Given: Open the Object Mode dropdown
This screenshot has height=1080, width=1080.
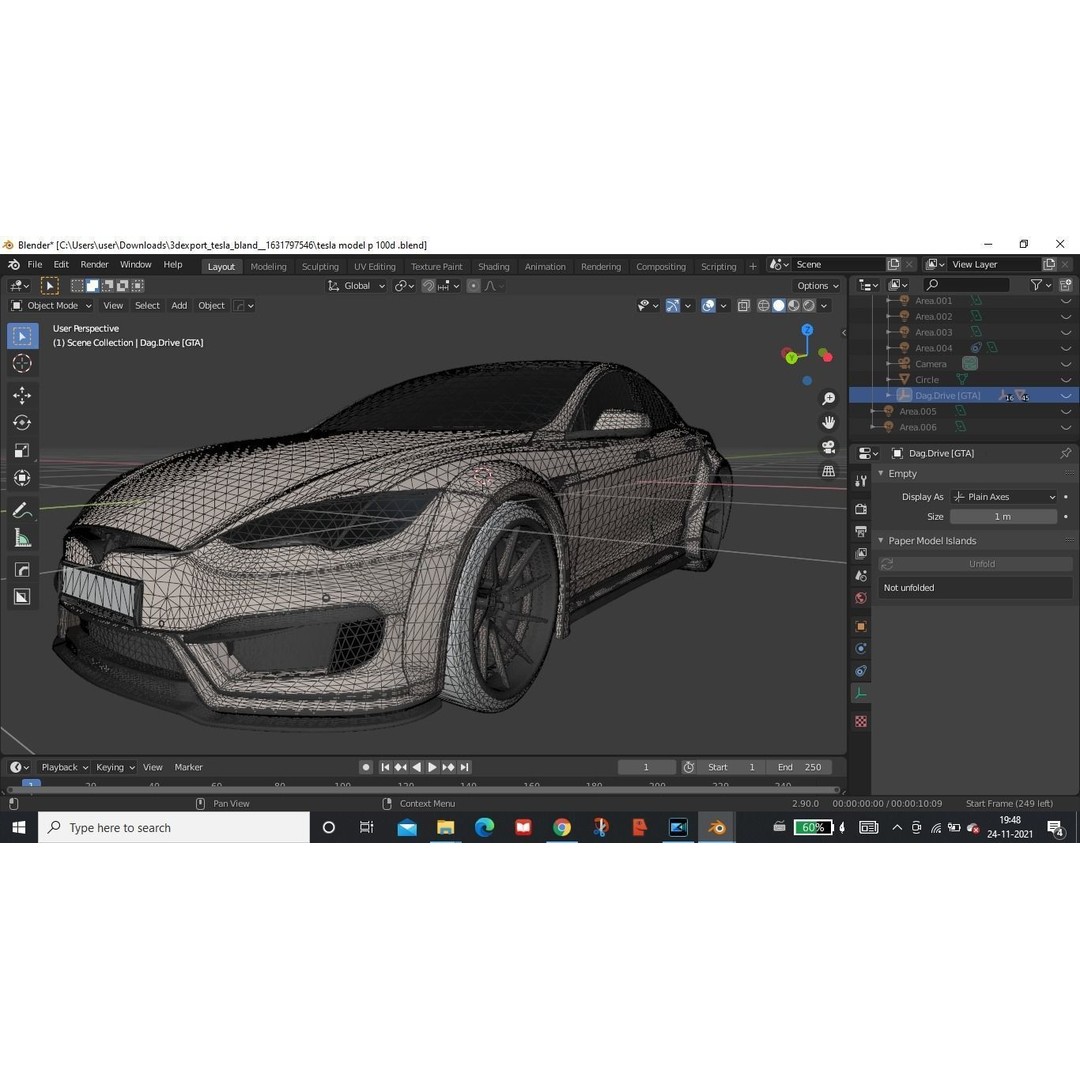Looking at the screenshot, I should click(52, 305).
